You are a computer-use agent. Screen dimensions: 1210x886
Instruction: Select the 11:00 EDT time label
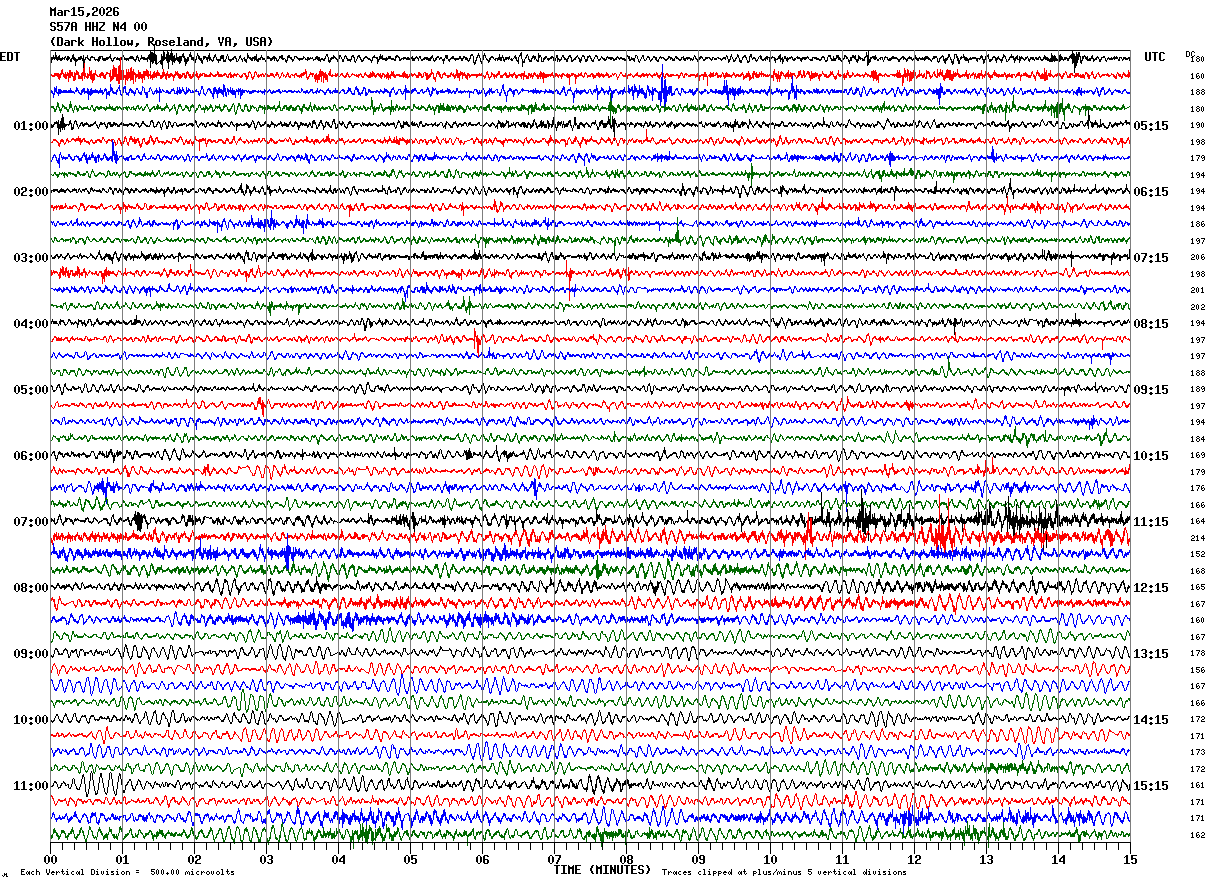tap(31, 786)
